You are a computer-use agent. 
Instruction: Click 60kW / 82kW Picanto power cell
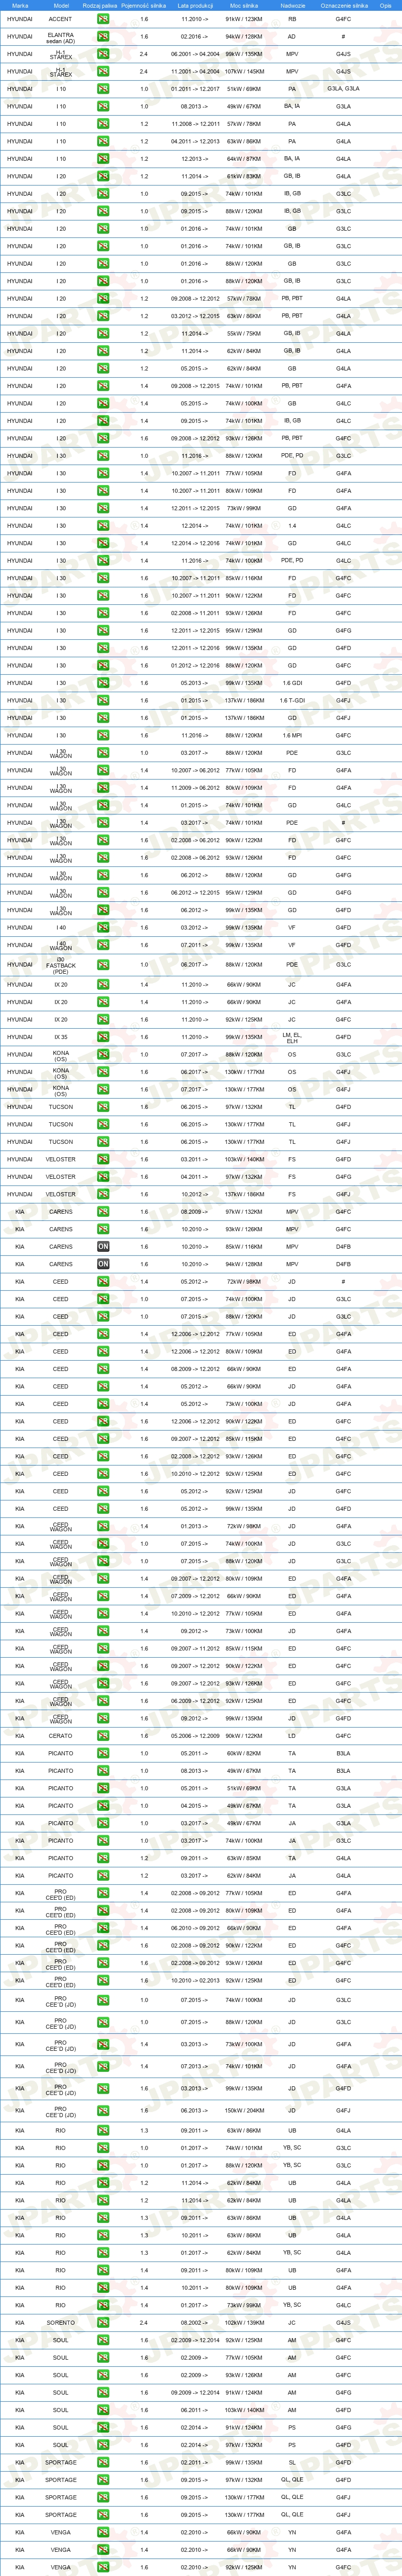tap(244, 1753)
